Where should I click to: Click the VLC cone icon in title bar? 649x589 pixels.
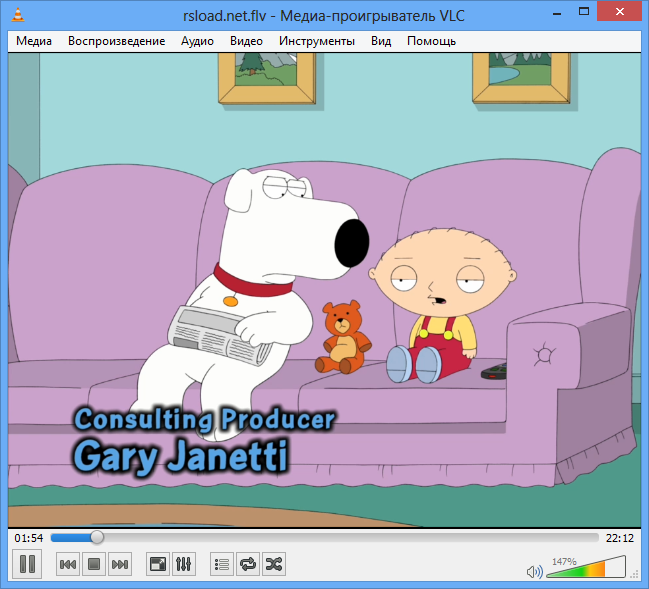click(x=18, y=15)
